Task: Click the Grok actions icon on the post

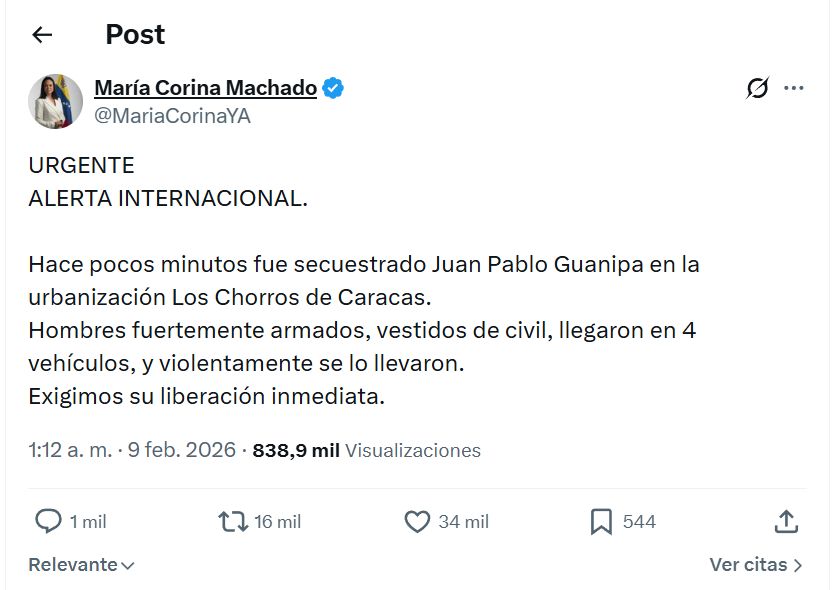Action: [x=757, y=87]
